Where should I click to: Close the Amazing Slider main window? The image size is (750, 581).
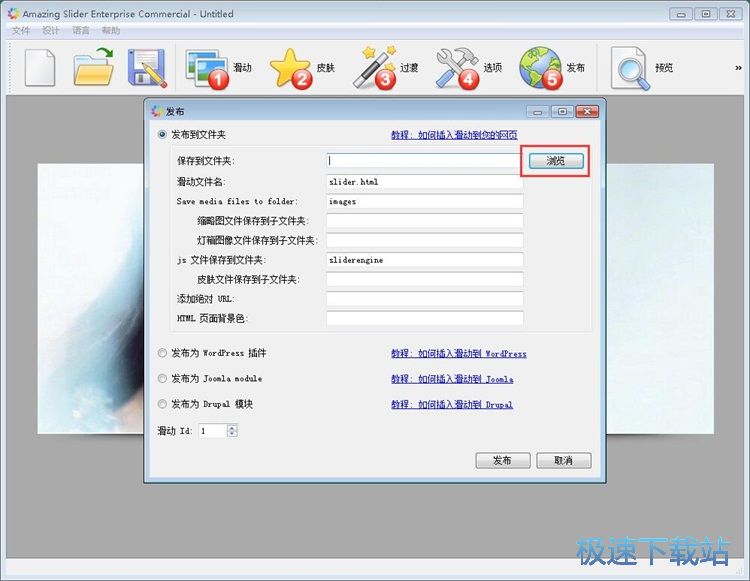731,14
